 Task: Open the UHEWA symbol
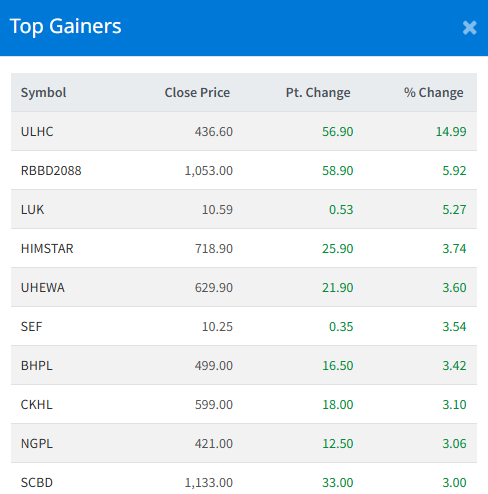click(x=43, y=287)
